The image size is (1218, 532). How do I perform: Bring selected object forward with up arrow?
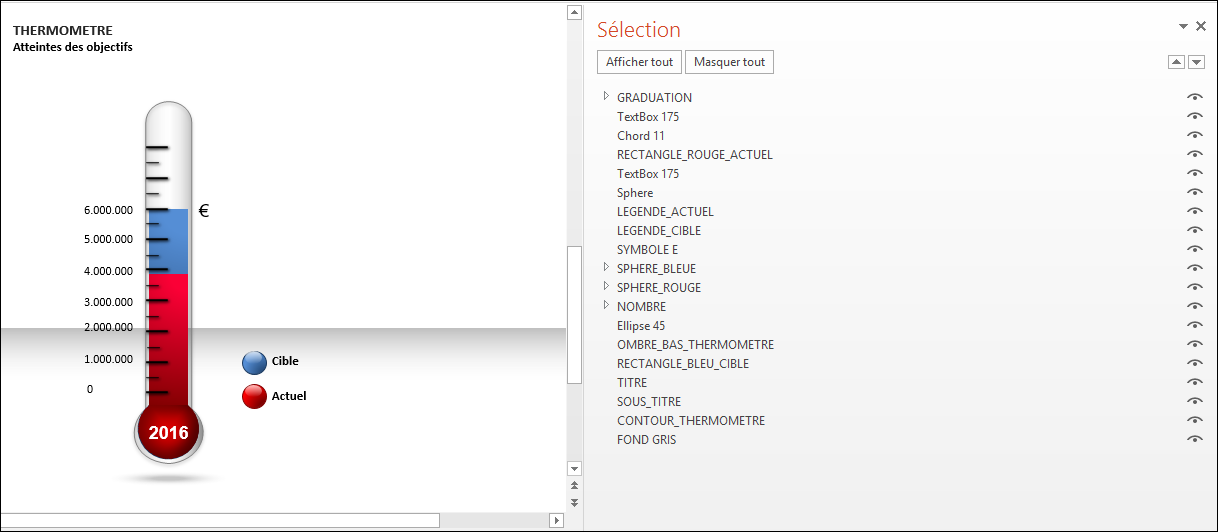pos(1177,62)
